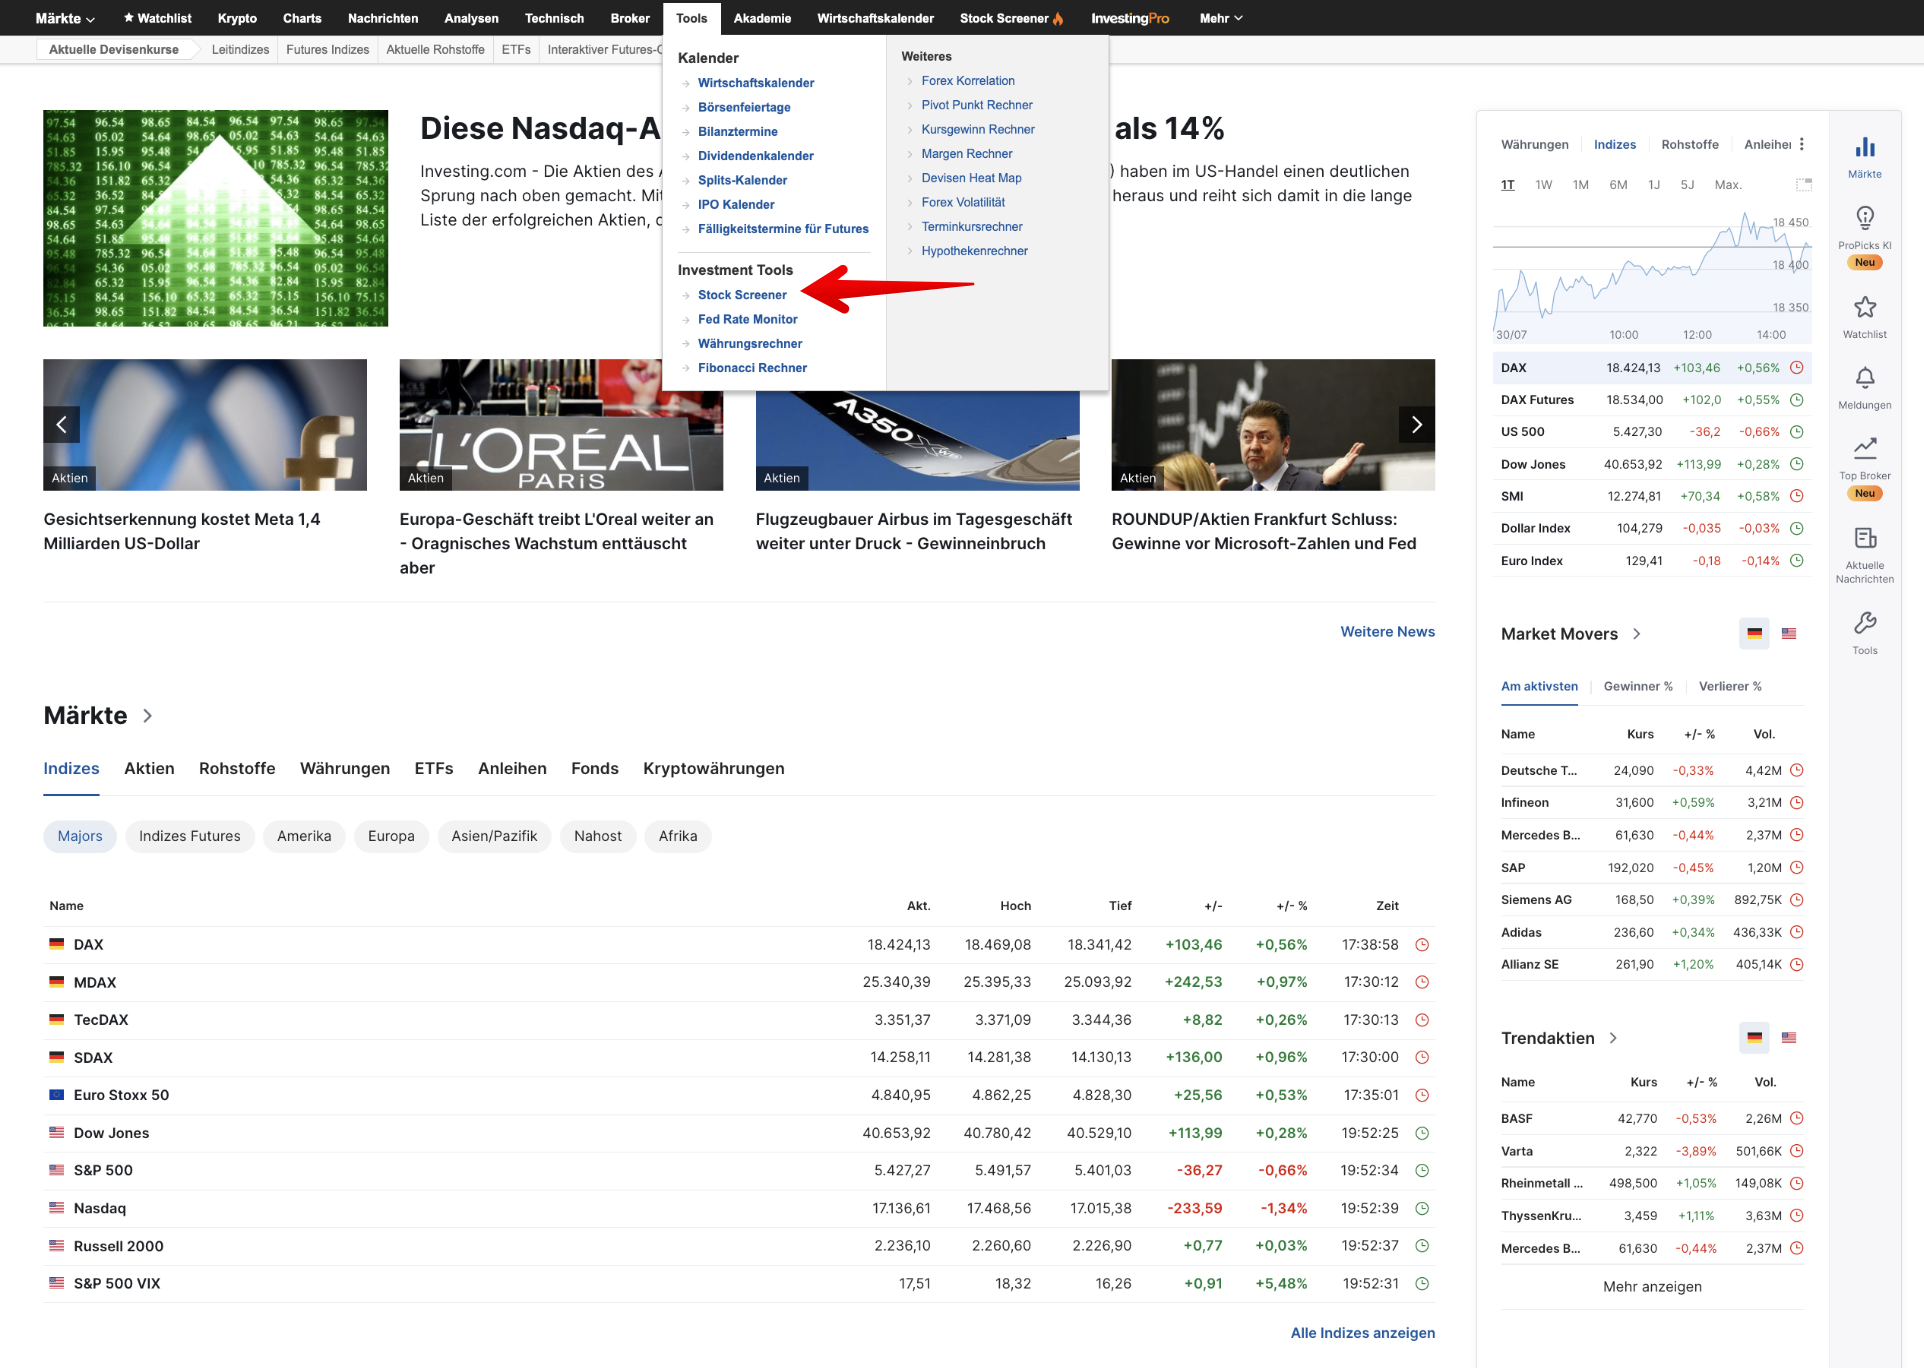Go to the next news carousel slide
The width and height of the screenshot is (1924, 1368).
pyautogui.click(x=1416, y=424)
